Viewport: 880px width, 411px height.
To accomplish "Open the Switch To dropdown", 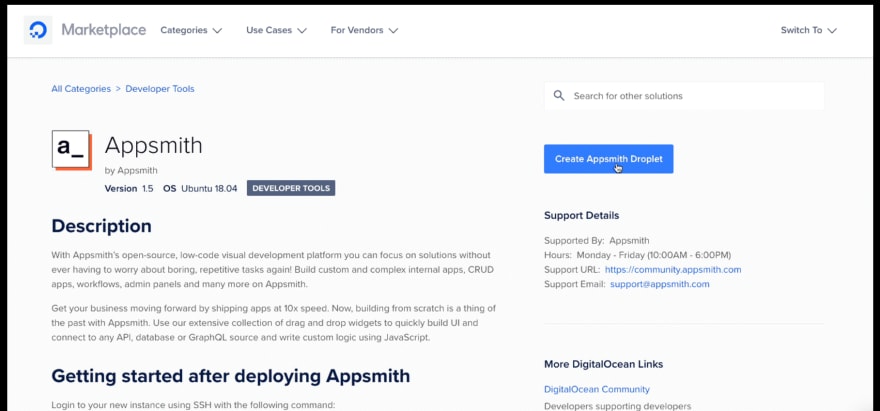I will [808, 30].
